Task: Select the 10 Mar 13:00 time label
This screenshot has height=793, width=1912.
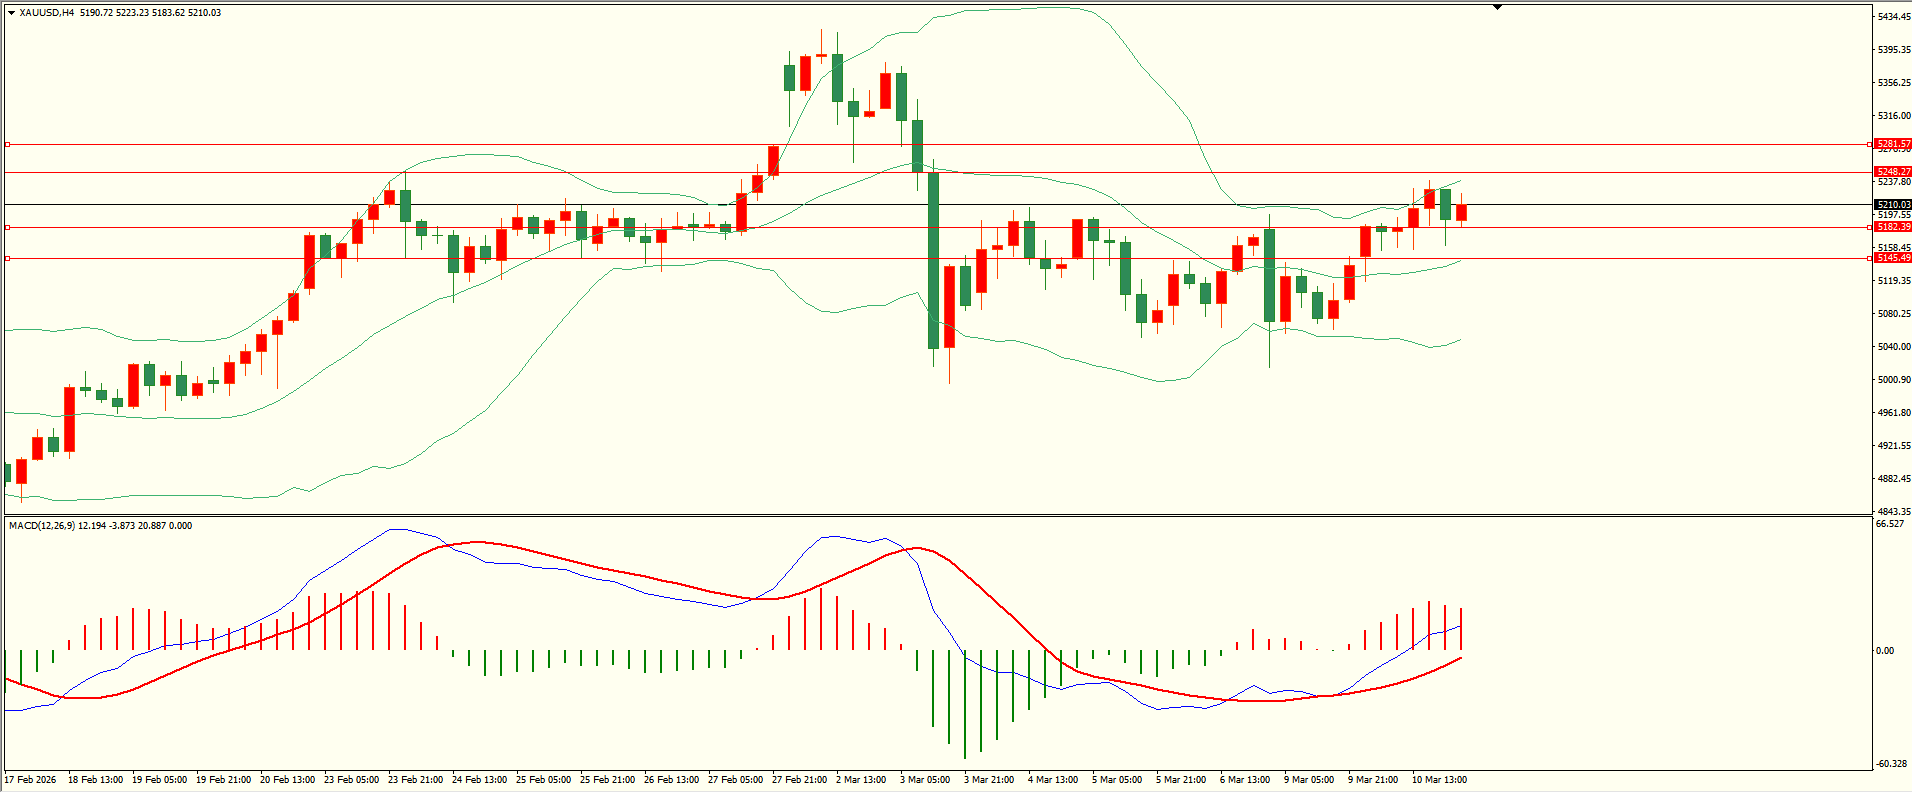Action: [1439, 780]
